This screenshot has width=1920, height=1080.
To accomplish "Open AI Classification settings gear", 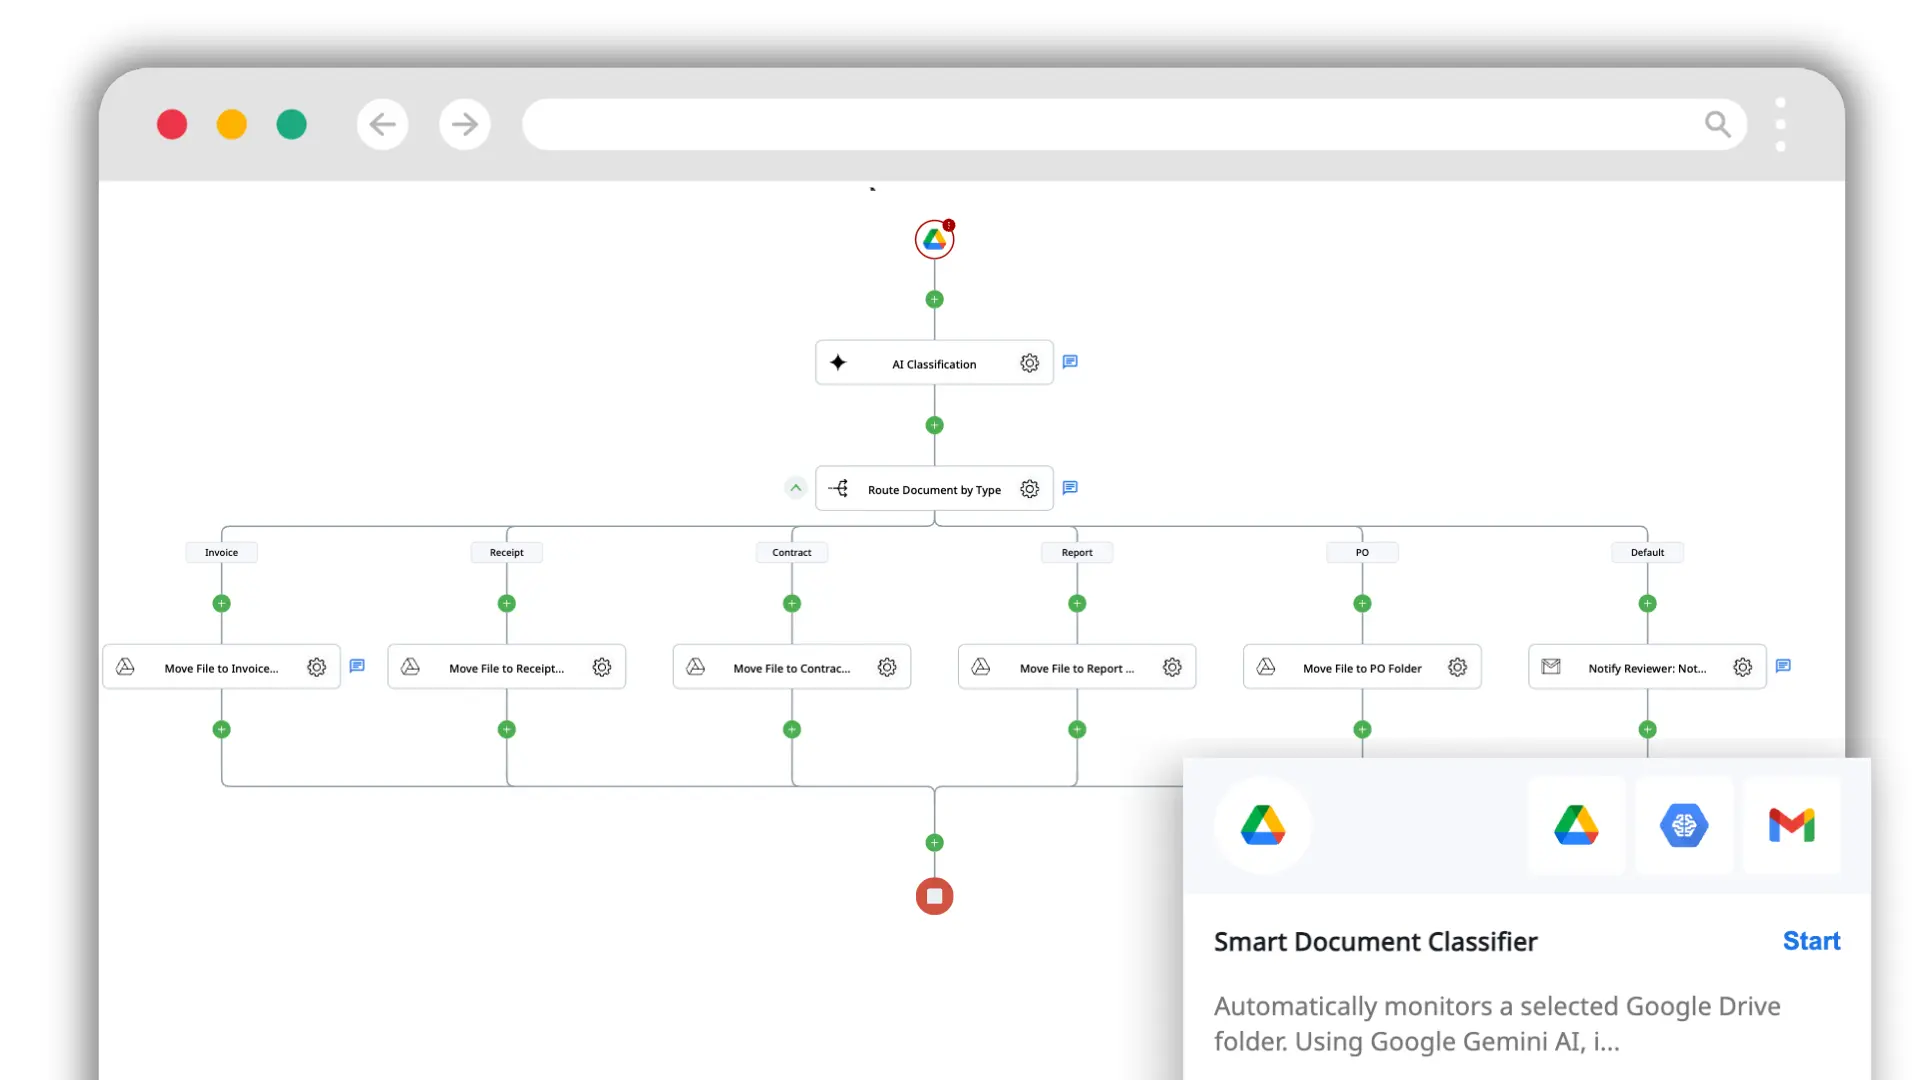I will point(1029,363).
